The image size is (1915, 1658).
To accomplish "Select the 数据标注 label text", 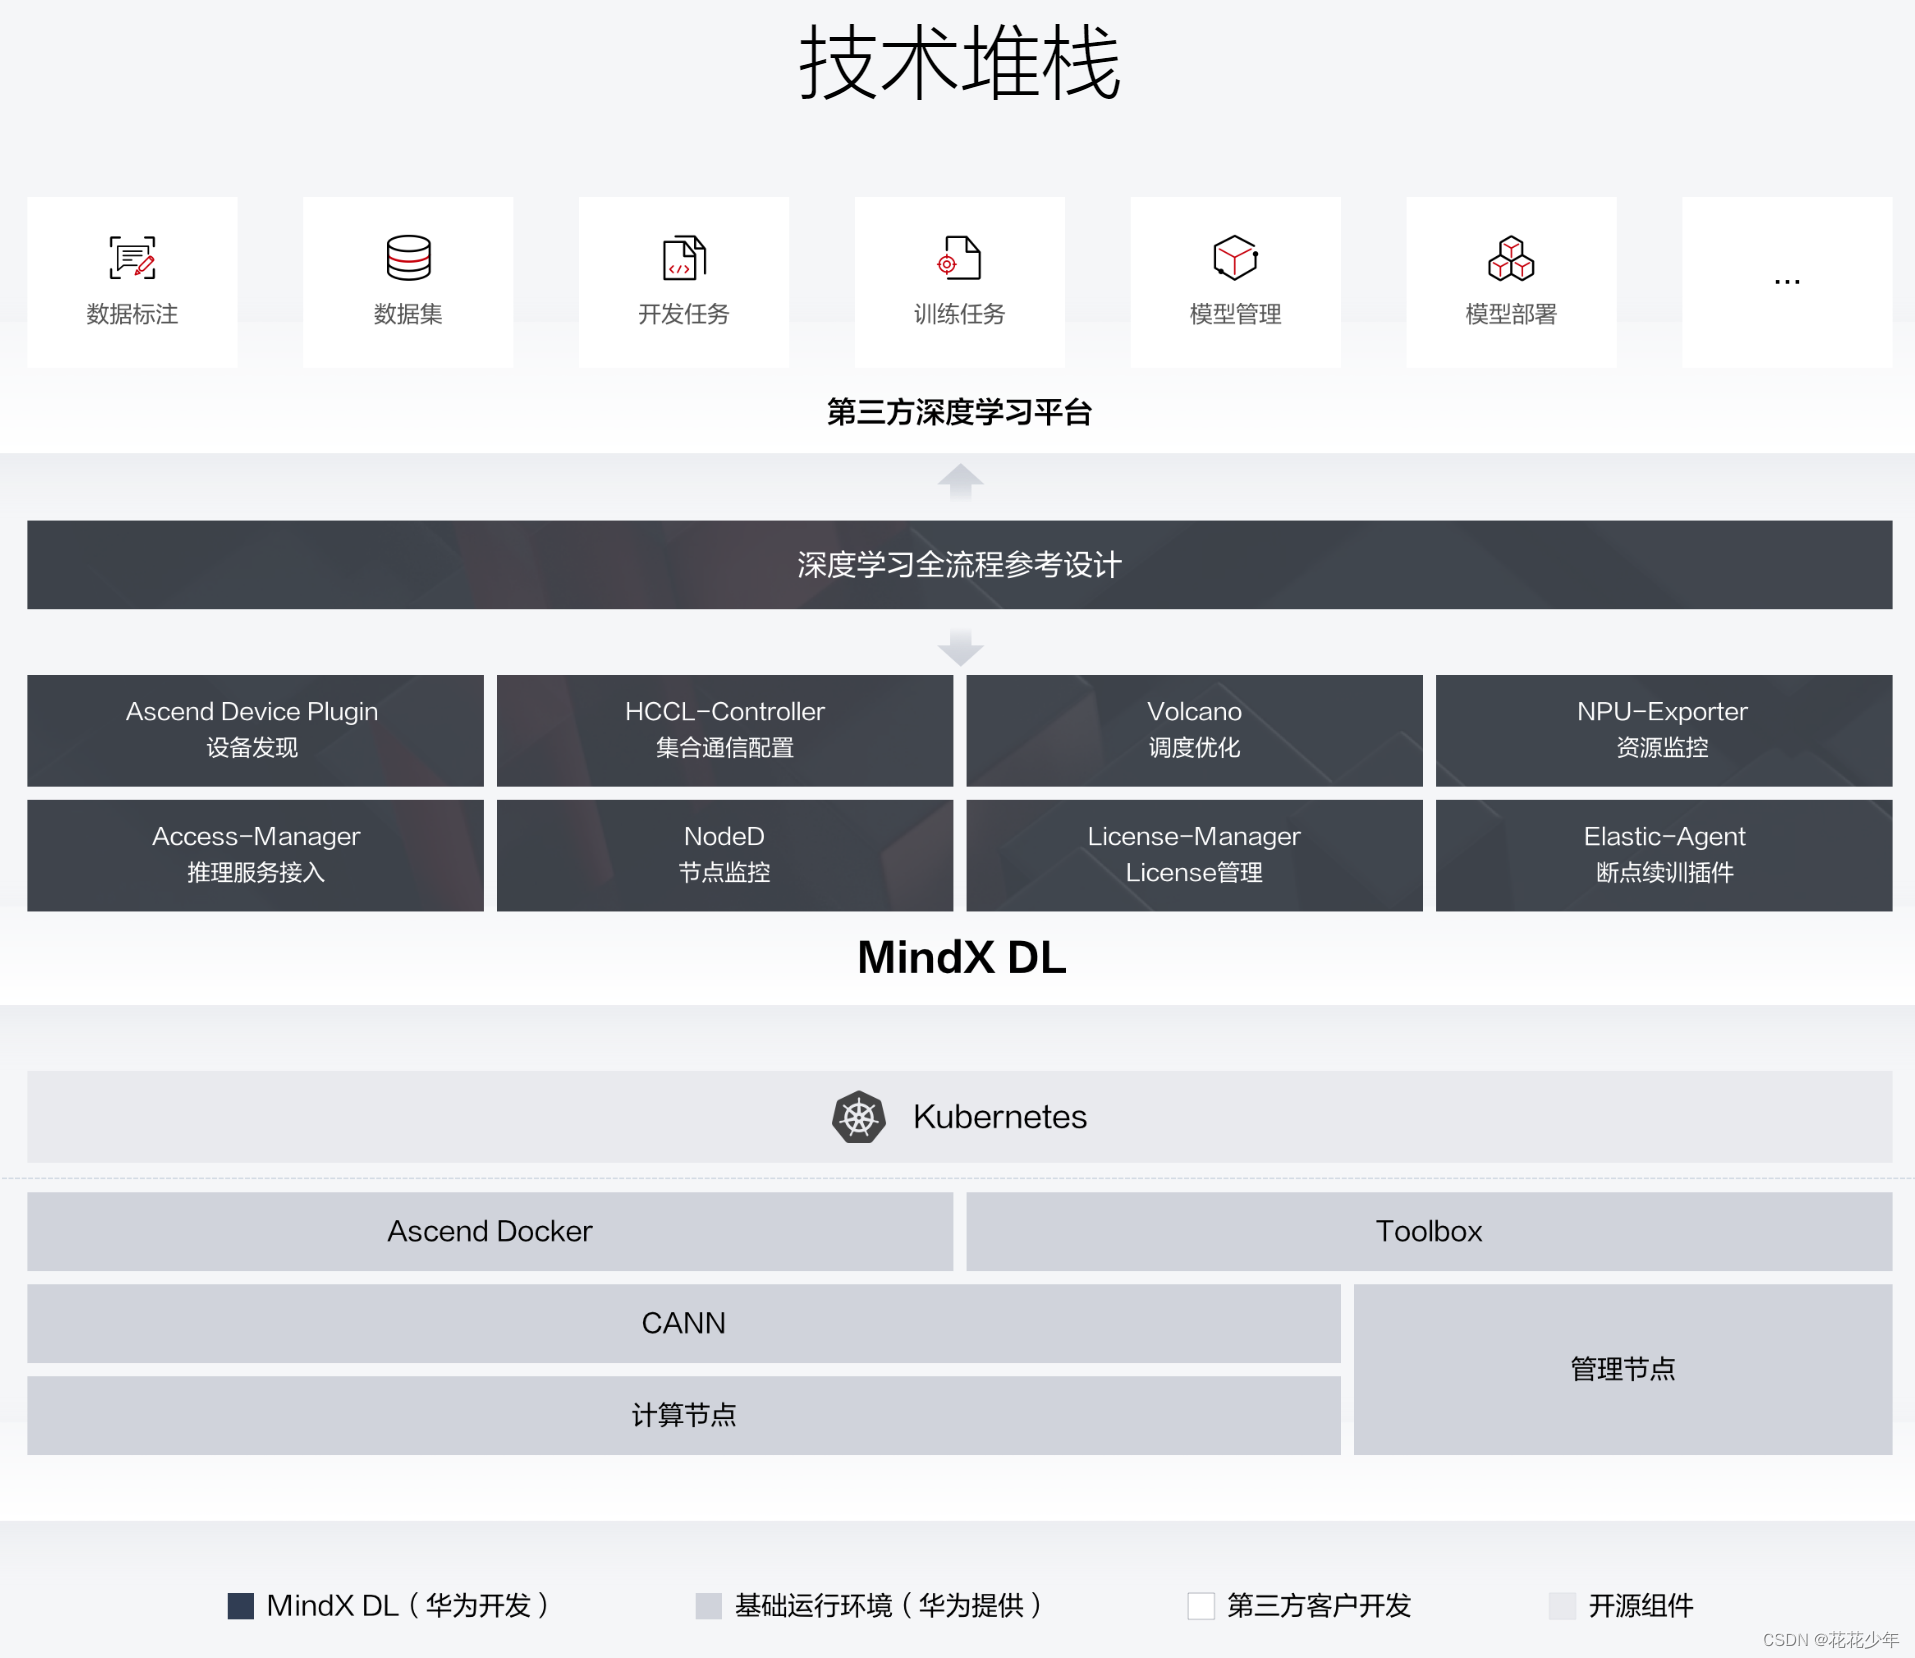I will (x=132, y=314).
